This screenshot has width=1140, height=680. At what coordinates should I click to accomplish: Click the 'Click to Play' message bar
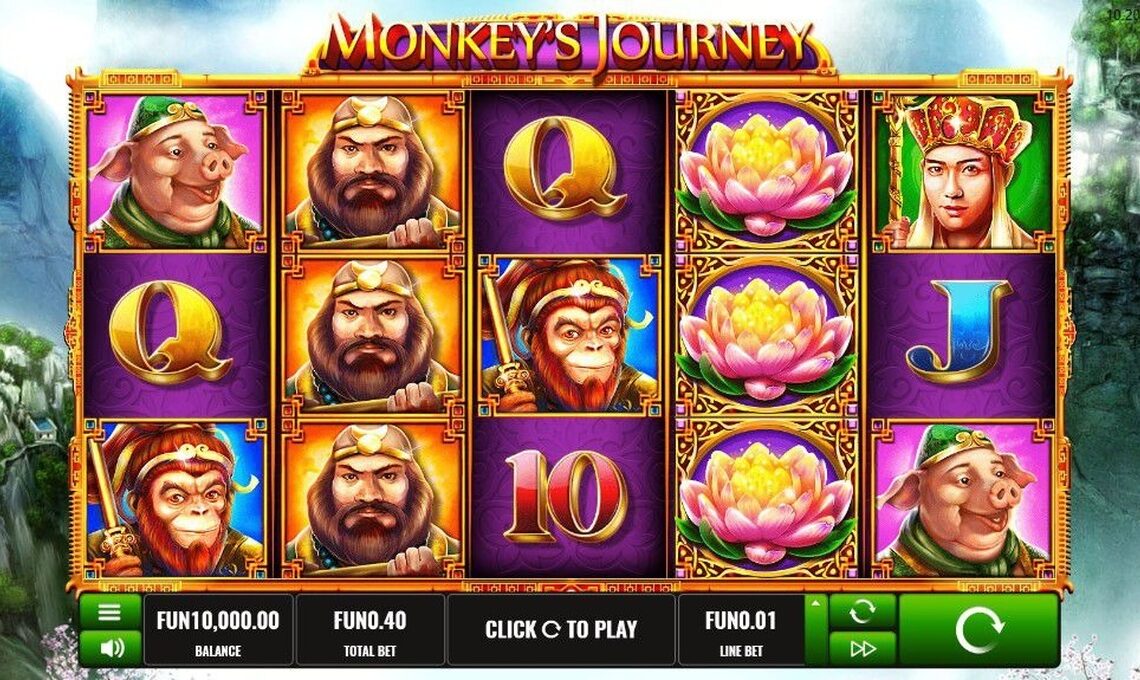[561, 630]
